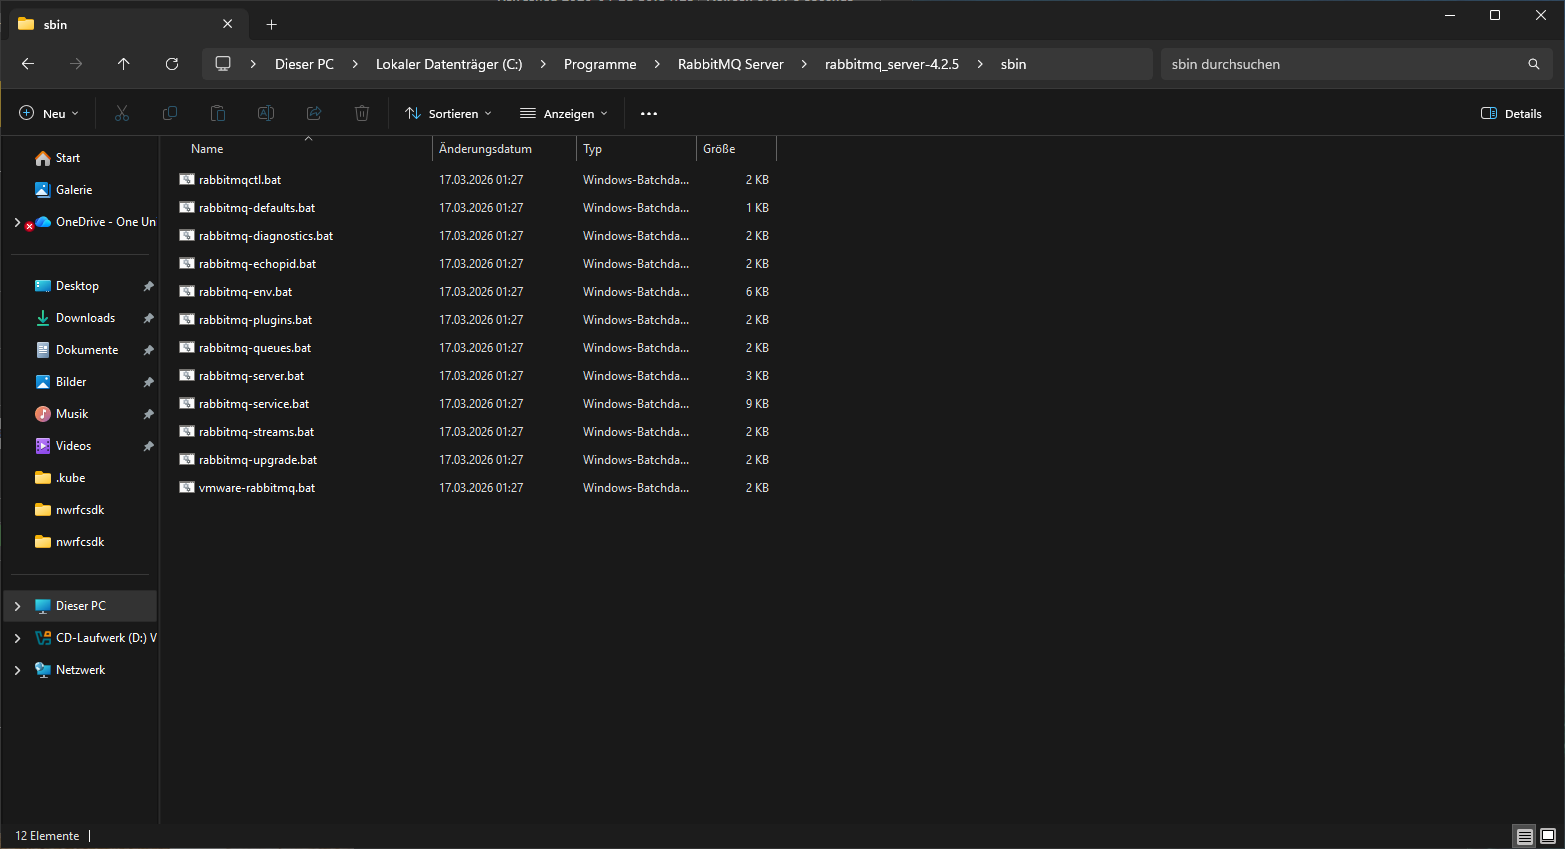1565x849 pixels.
Task: Select the sbin tab in title bar
Action: tap(127, 24)
